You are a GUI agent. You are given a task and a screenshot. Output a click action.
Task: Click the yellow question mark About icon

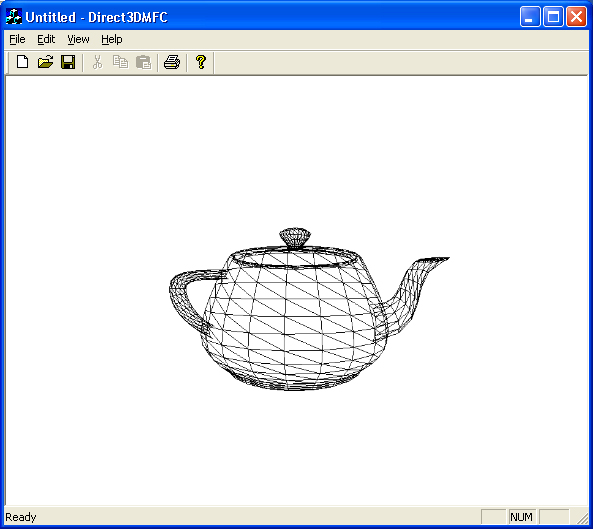point(201,62)
